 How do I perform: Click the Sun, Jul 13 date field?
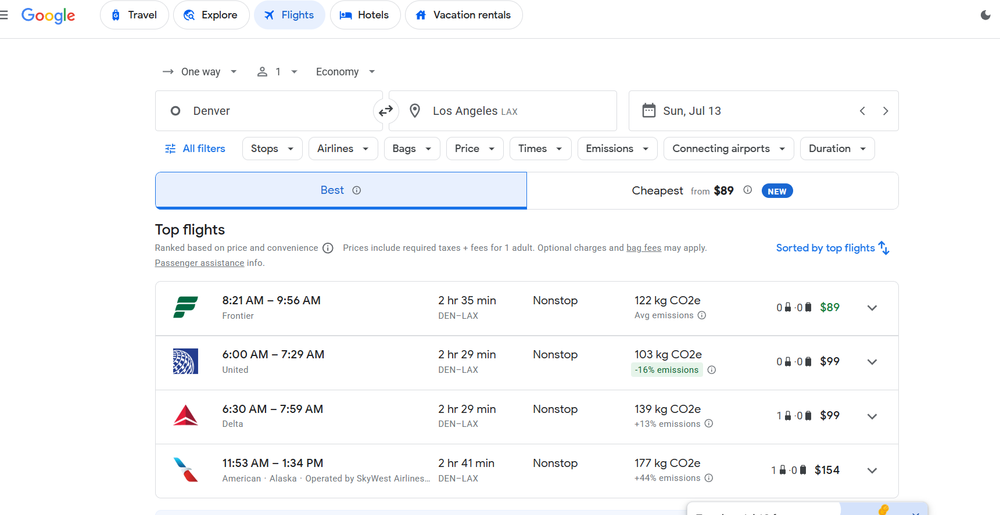[763, 111]
